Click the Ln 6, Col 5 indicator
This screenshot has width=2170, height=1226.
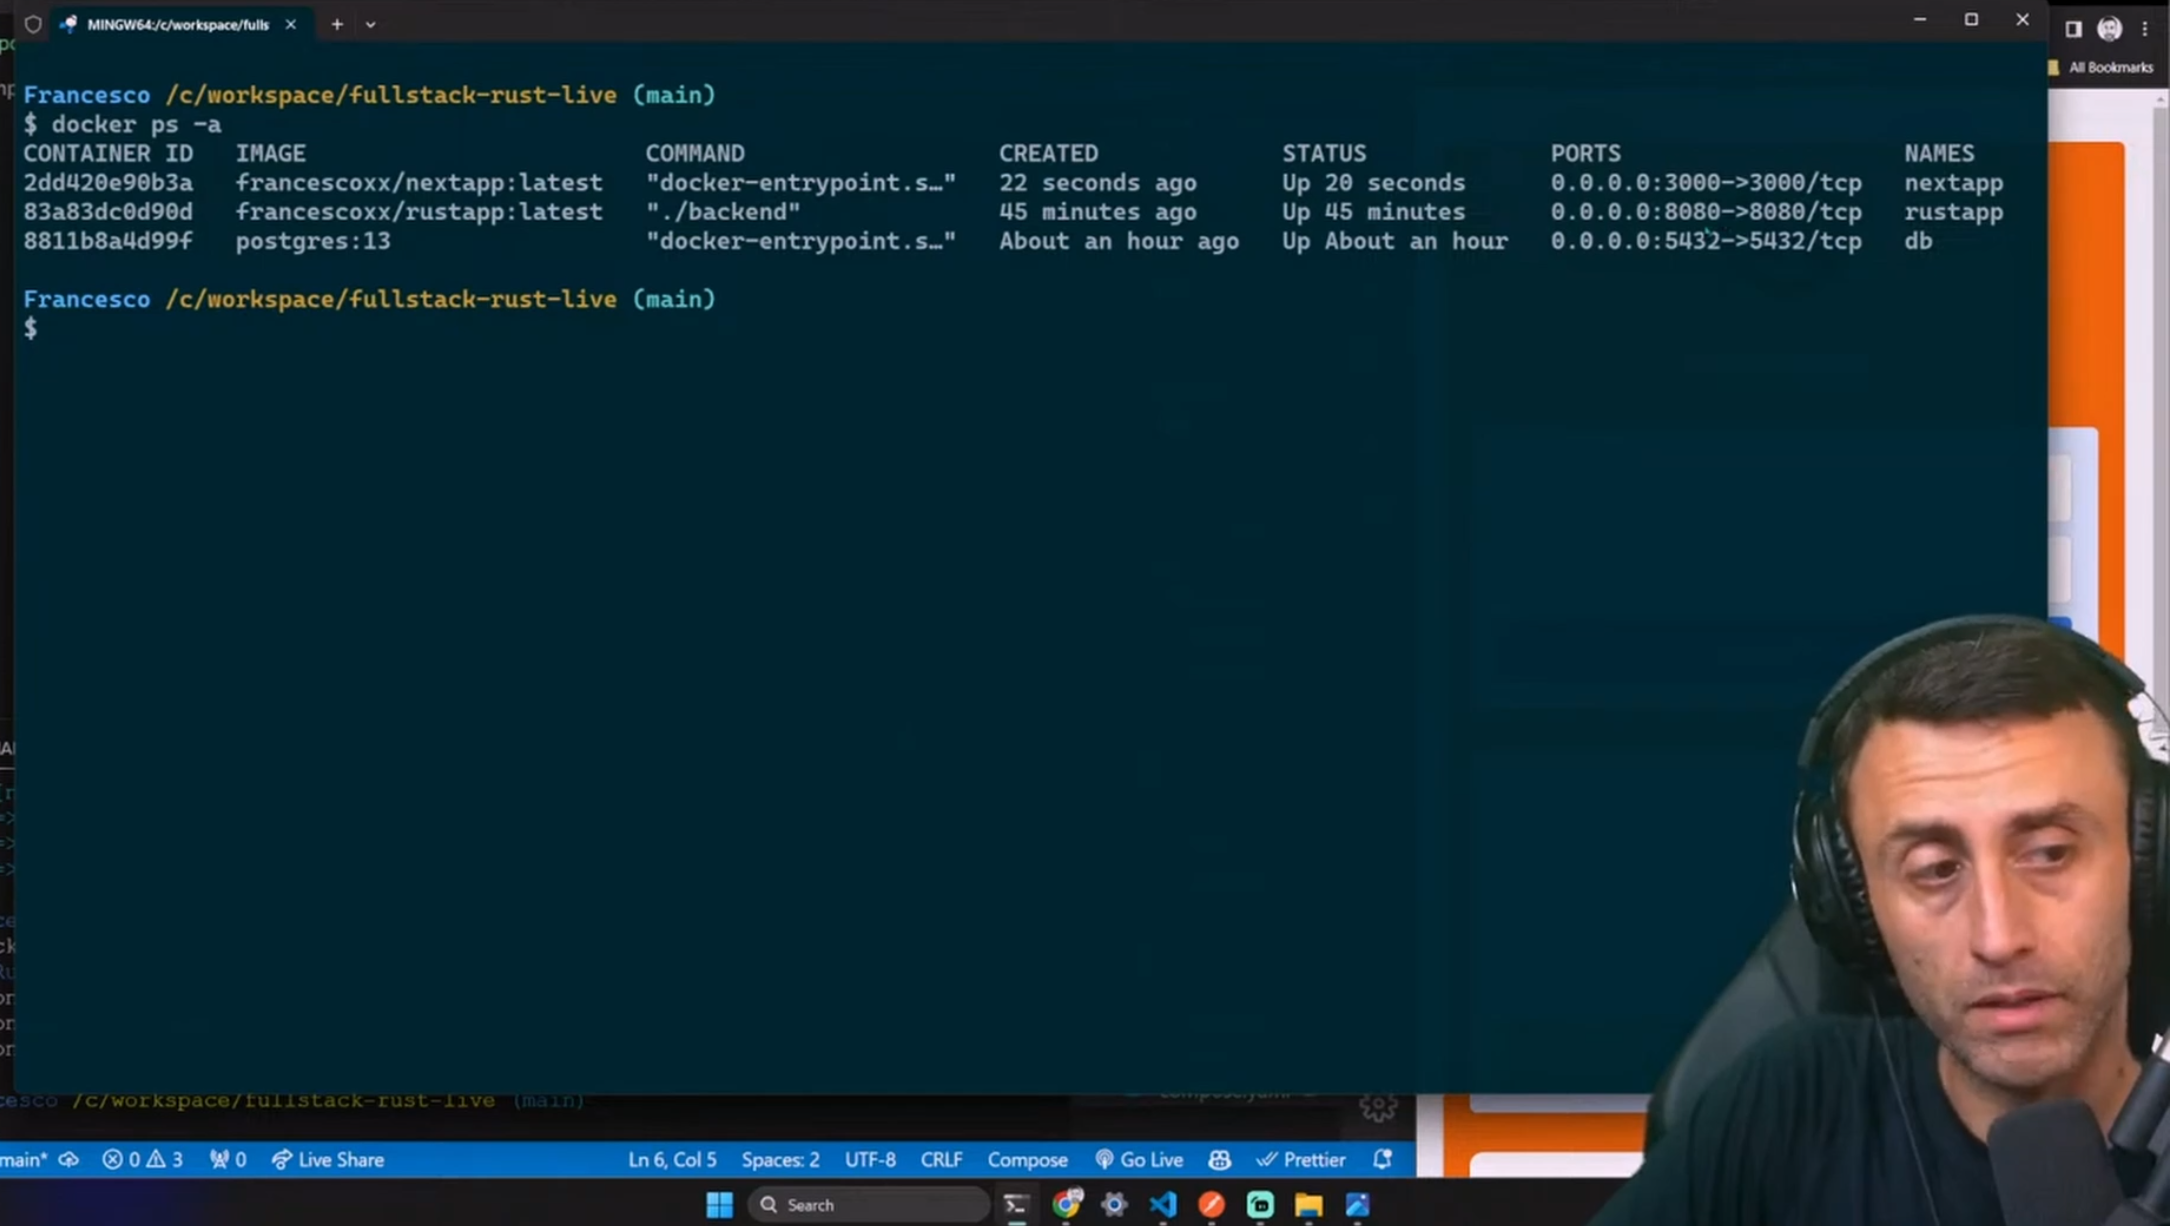pyautogui.click(x=672, y=1159)
